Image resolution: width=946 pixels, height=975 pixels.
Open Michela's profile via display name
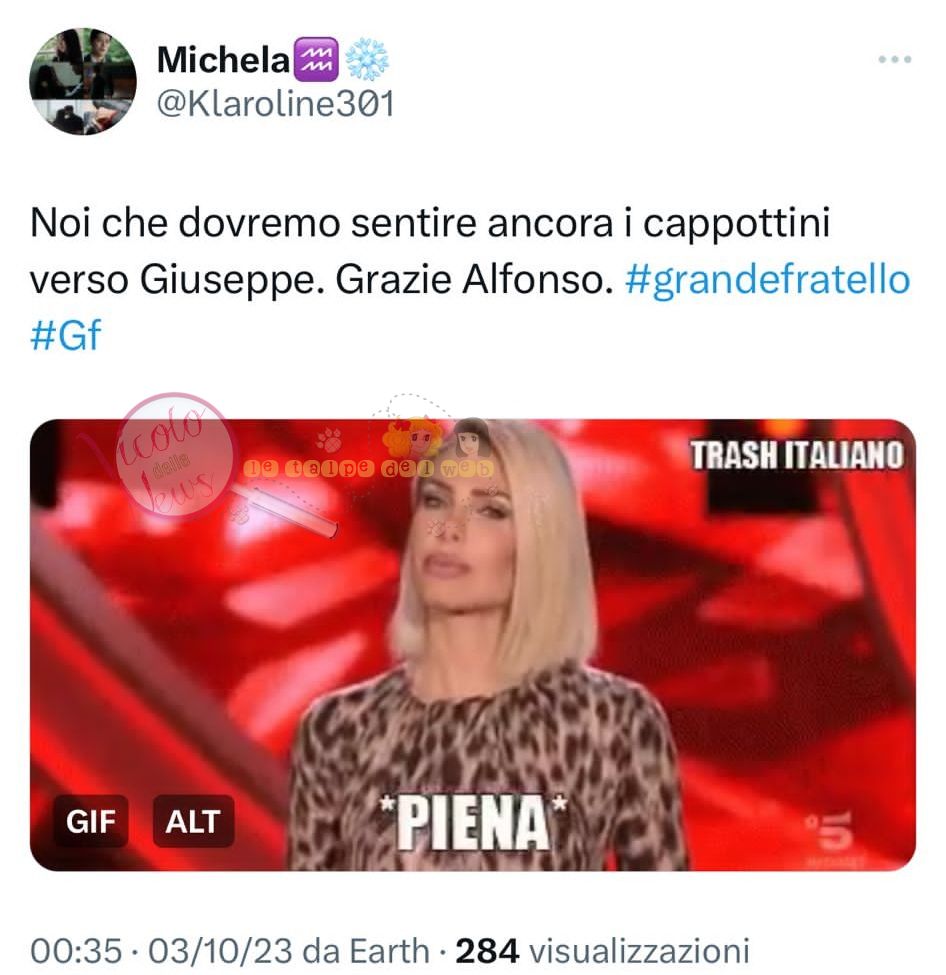click(x=224, y=60)
